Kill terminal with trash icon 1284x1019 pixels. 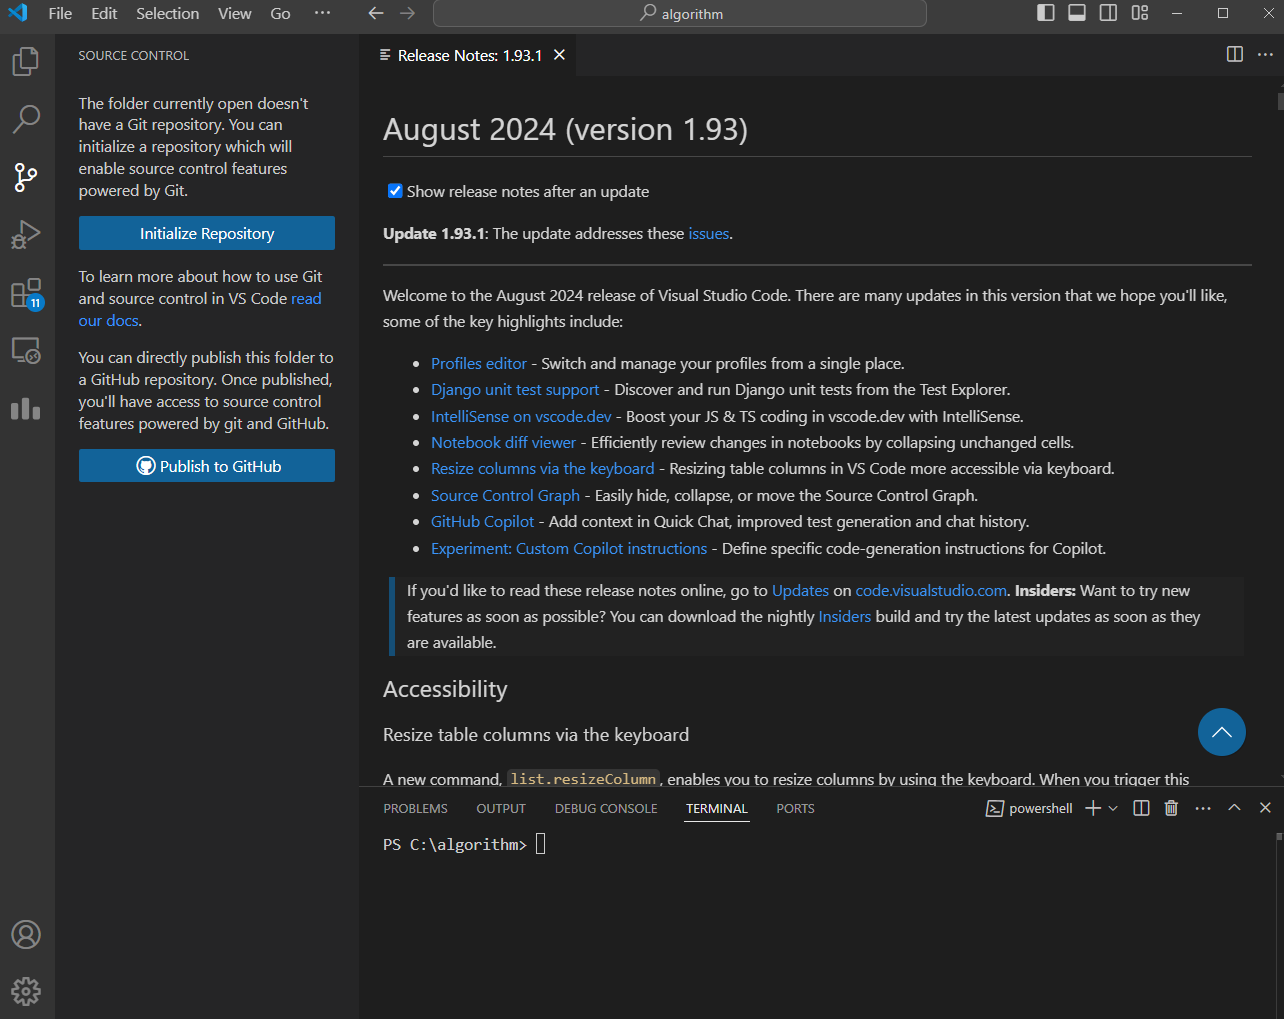tap(1171, 808)
